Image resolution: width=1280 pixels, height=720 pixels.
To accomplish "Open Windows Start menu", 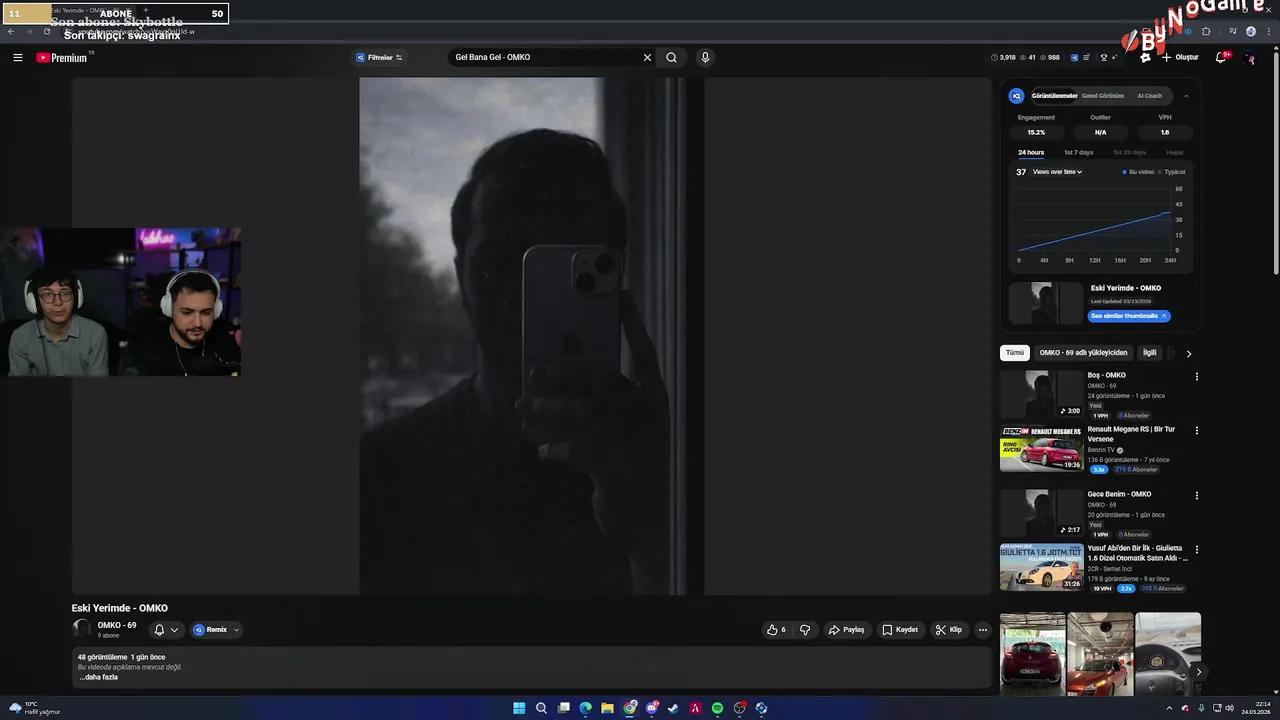I will point(519,708).
